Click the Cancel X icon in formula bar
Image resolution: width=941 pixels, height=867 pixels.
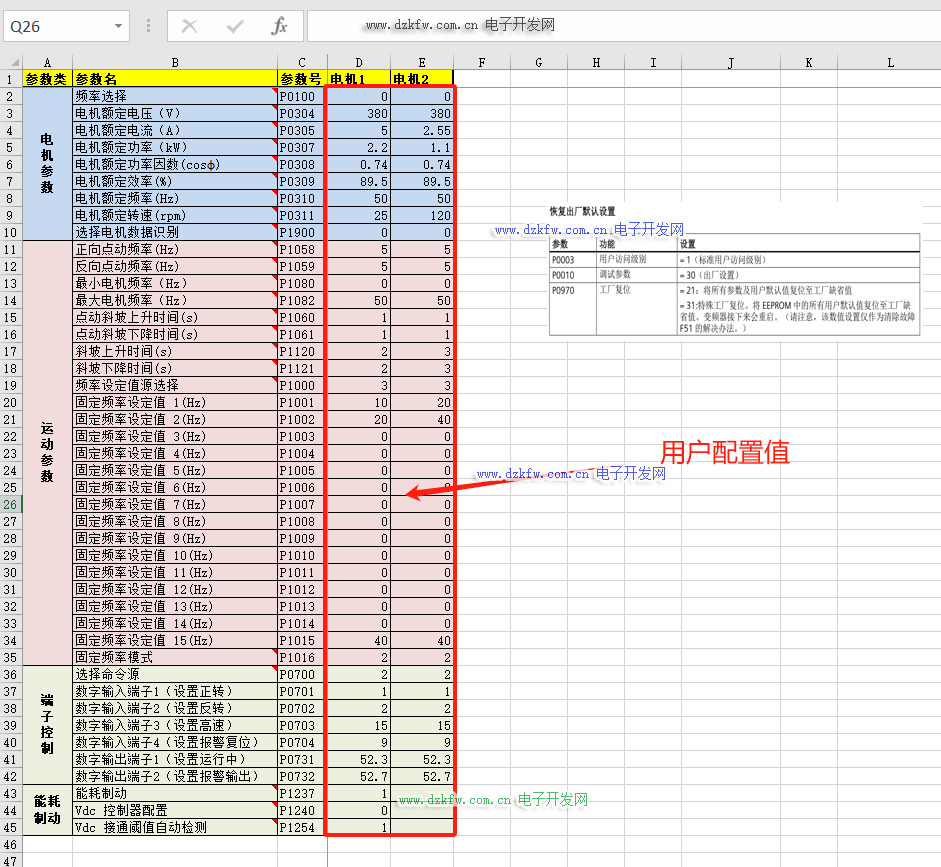coord(189,27)
